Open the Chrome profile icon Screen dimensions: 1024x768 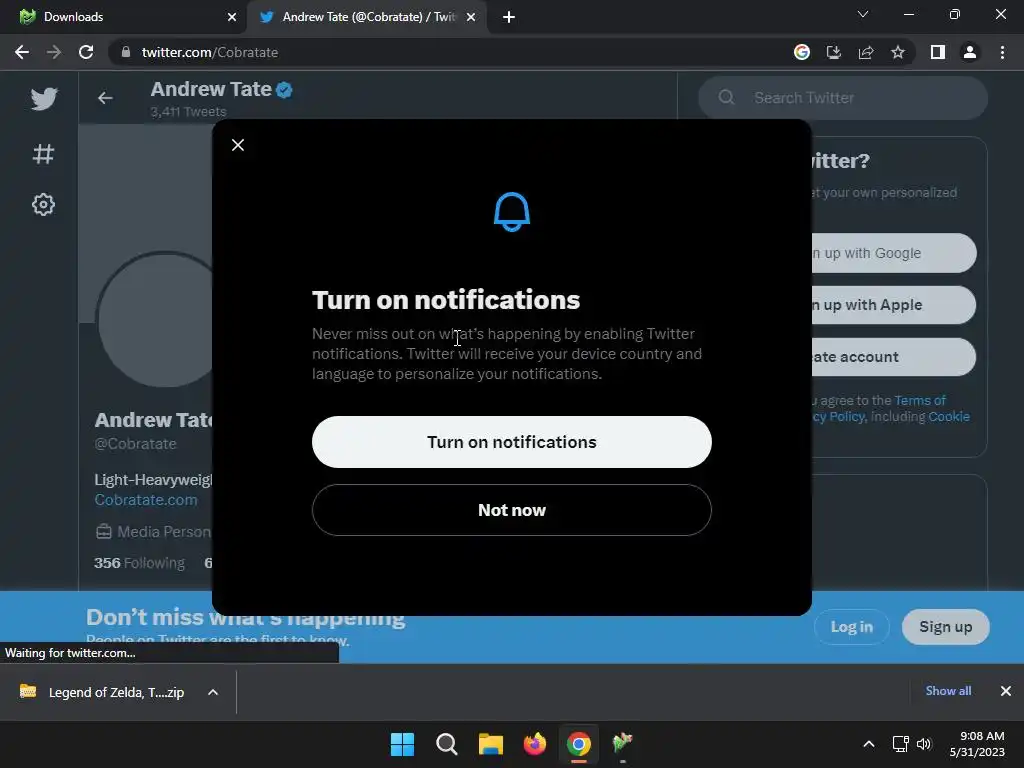point(970,52)
